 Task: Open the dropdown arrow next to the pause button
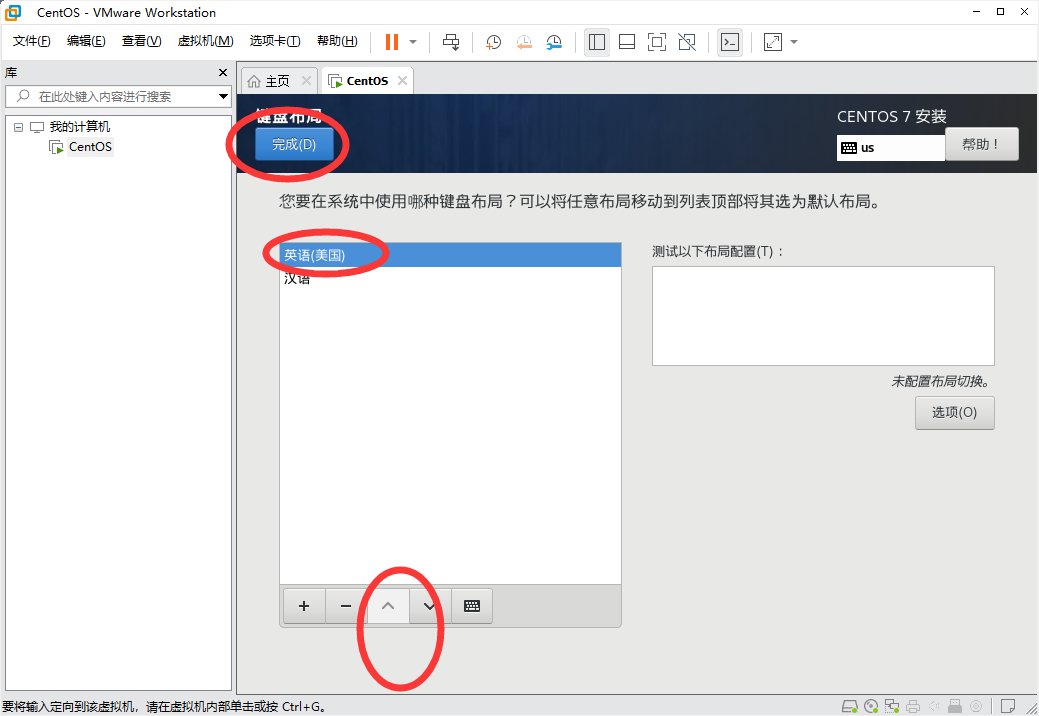(x=413, y=42)
